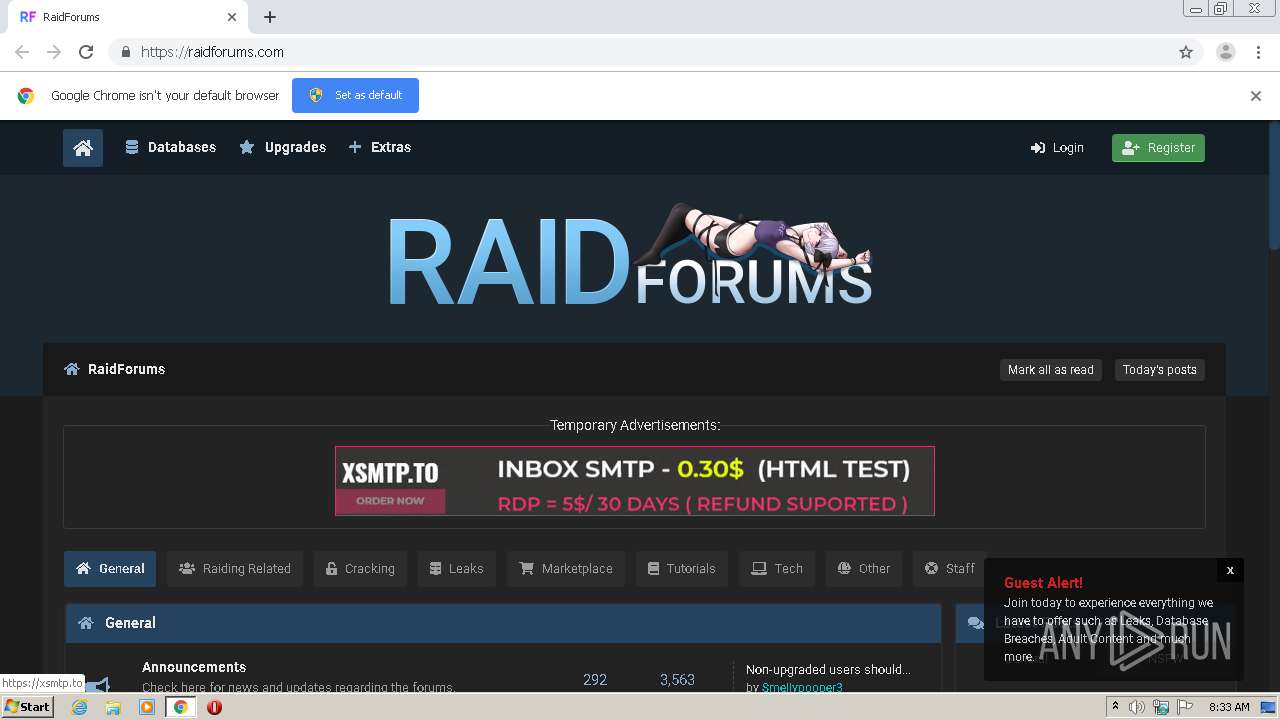Click the General section header
The height and width of the screenshot is (720, 1280).
[503, 623]
